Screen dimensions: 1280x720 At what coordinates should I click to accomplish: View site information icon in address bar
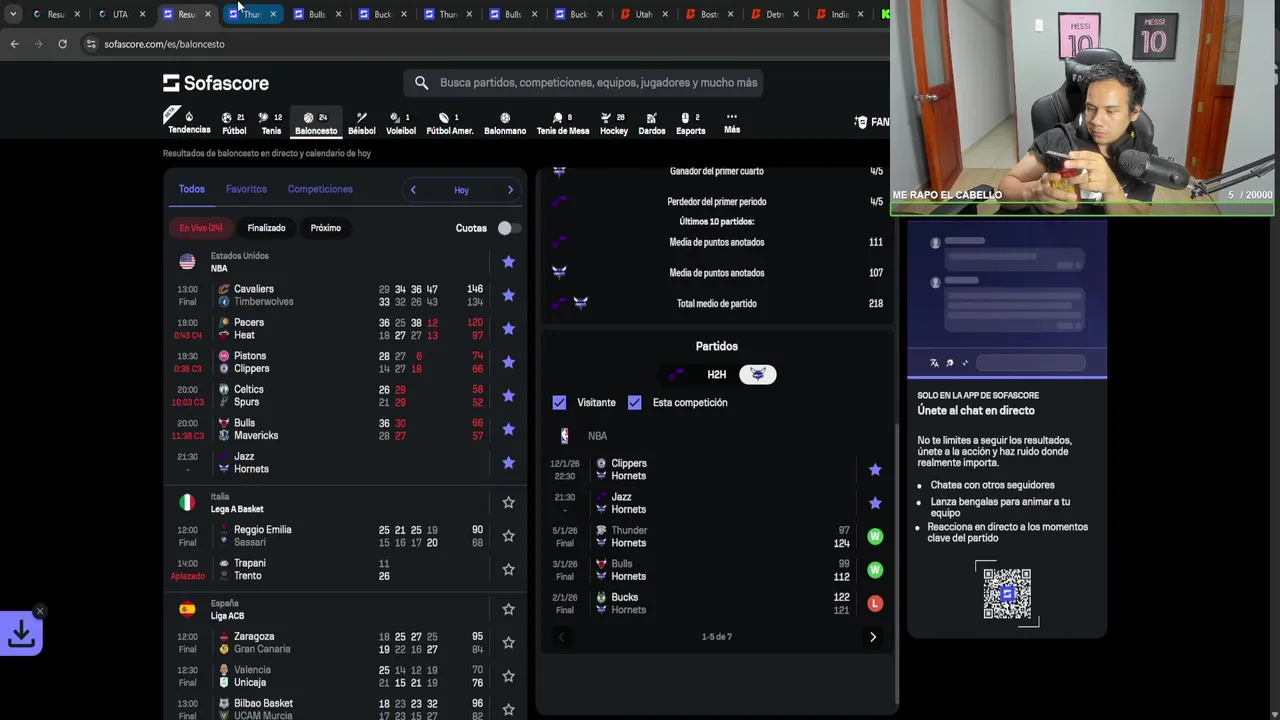click(x=91, y=44)
